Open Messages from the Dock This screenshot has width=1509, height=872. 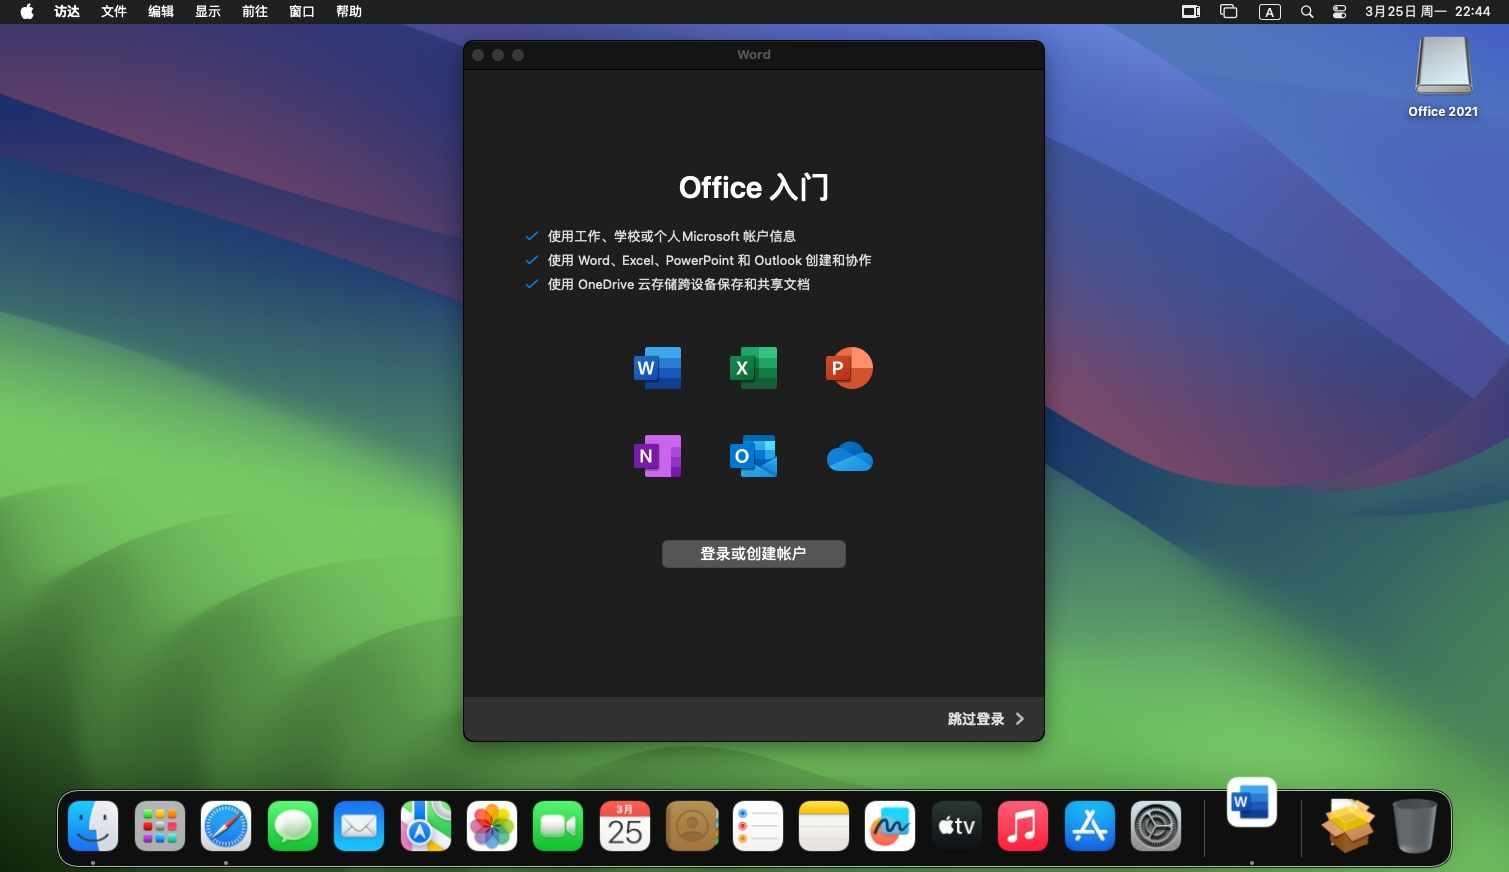(293, 827)
